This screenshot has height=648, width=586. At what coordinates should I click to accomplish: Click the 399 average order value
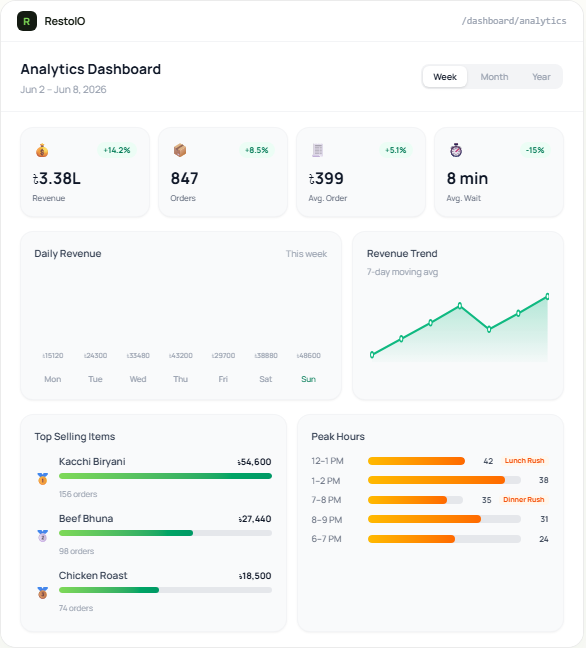click(326, 179)
